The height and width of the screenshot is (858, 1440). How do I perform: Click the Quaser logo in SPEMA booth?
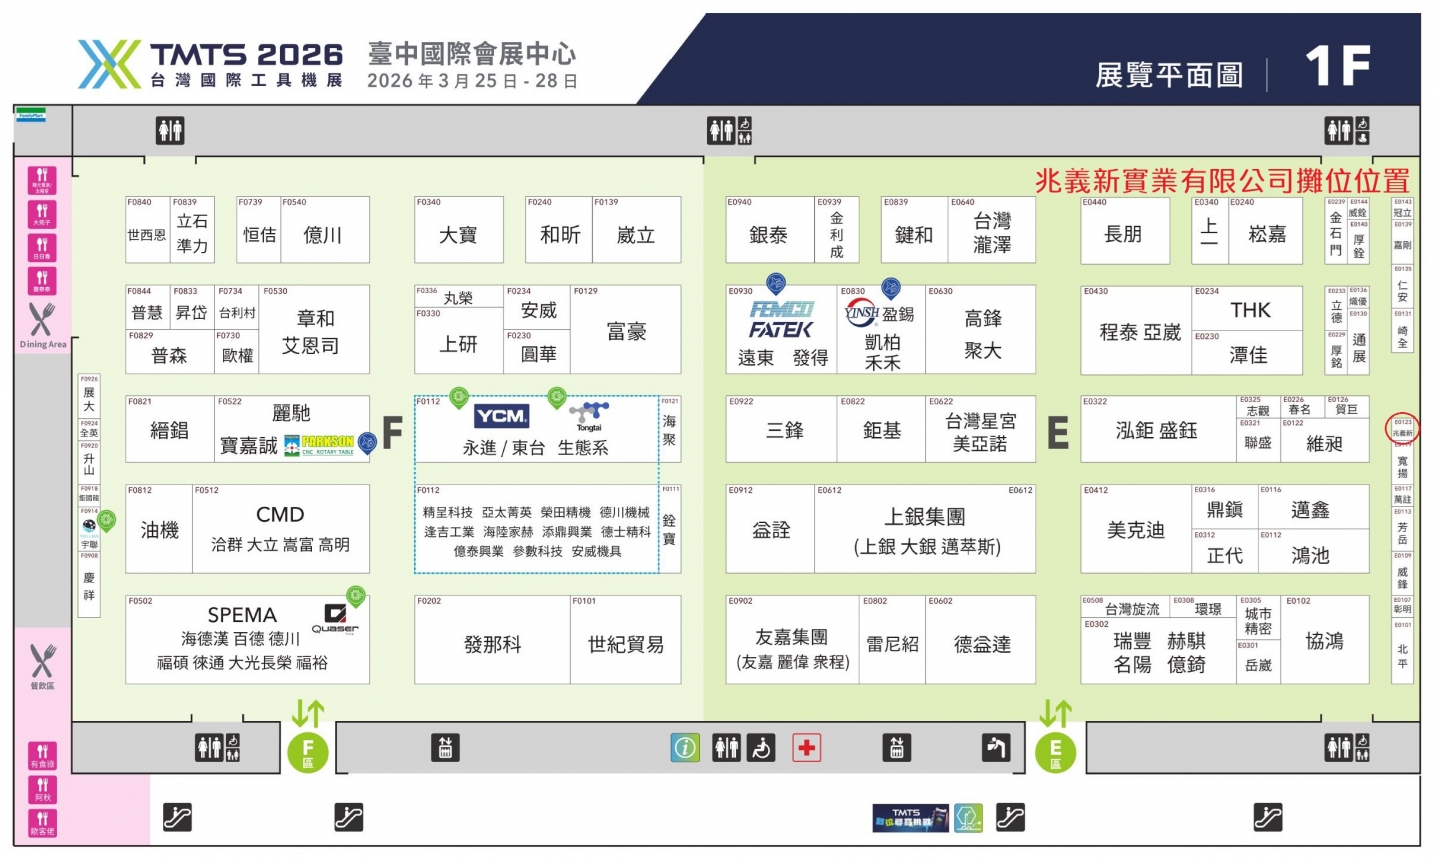[x=335, y=618]
